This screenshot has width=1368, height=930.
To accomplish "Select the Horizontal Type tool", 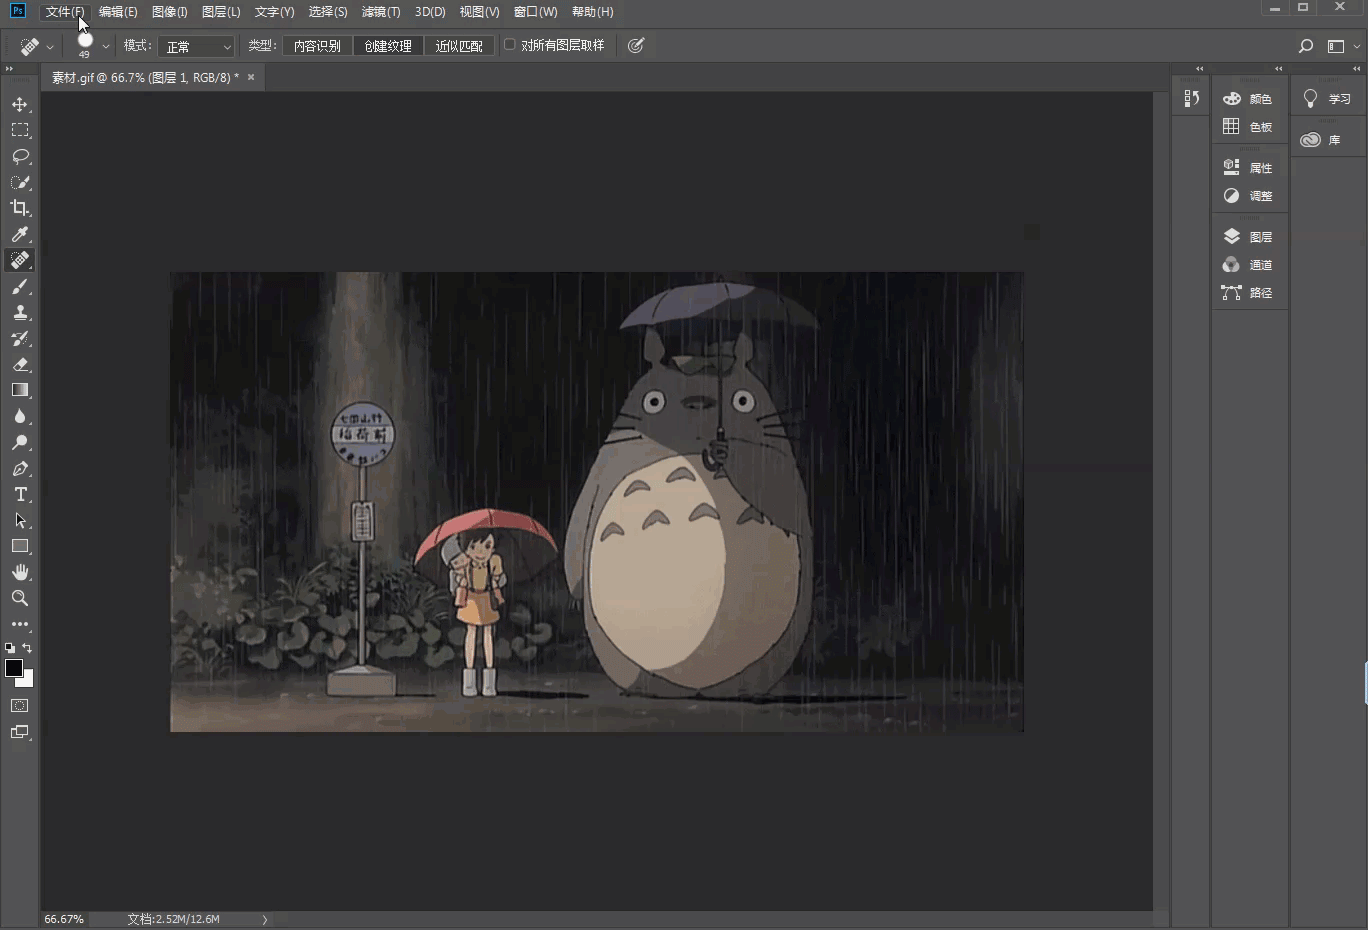I will pos(20,494).
